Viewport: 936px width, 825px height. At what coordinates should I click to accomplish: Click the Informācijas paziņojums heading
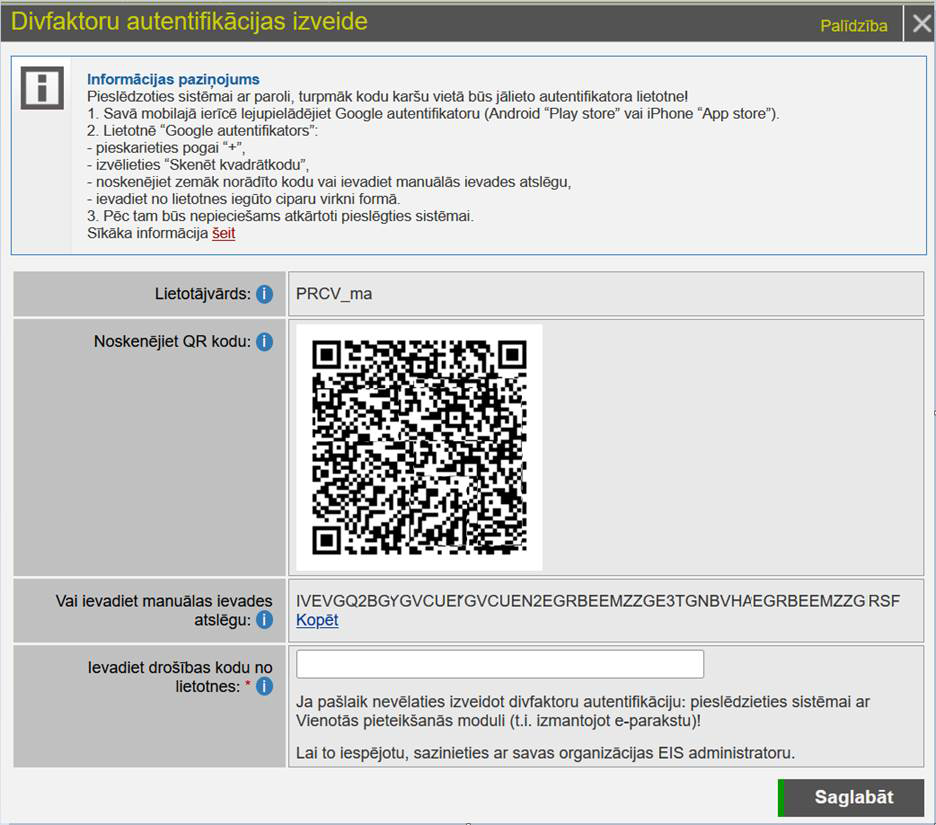(x=173, y=79)
